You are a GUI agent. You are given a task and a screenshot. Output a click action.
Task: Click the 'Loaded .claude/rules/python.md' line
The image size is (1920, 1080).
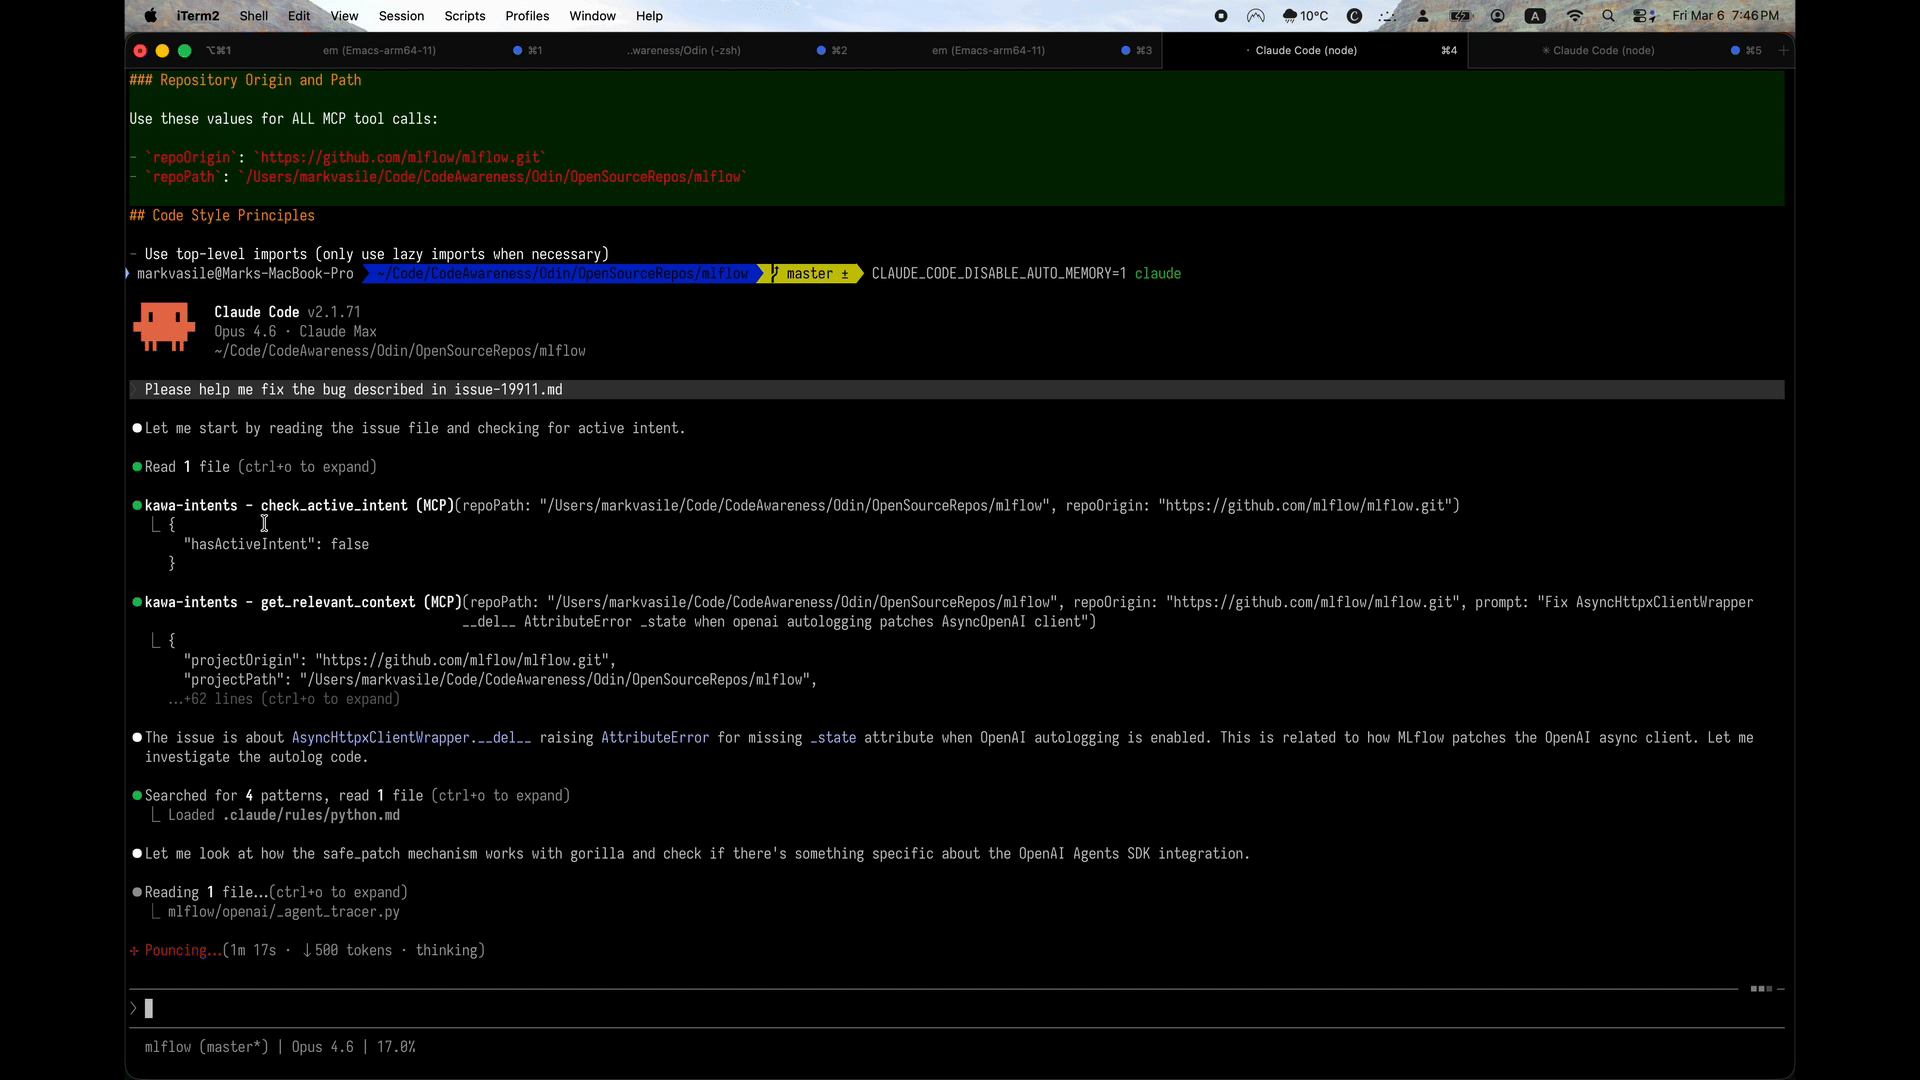(284, 815)
